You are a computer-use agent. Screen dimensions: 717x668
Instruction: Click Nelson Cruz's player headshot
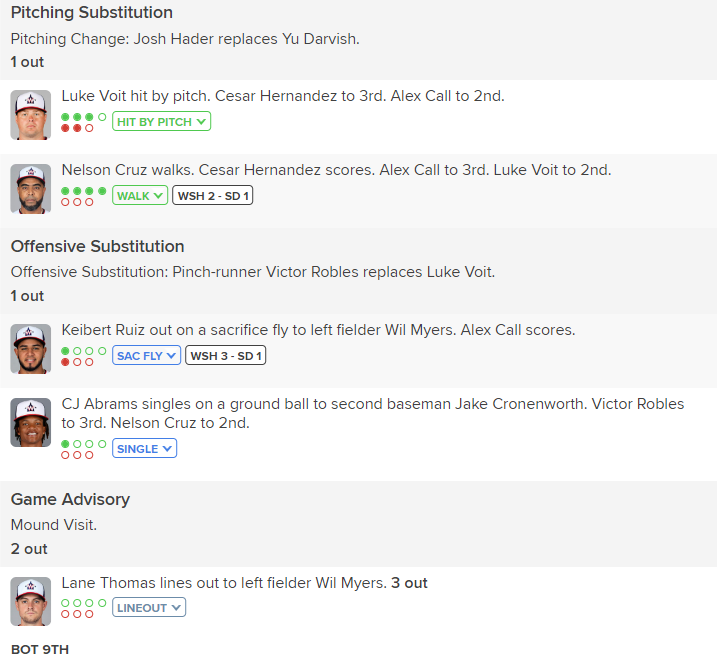click(x=31, y=188)
